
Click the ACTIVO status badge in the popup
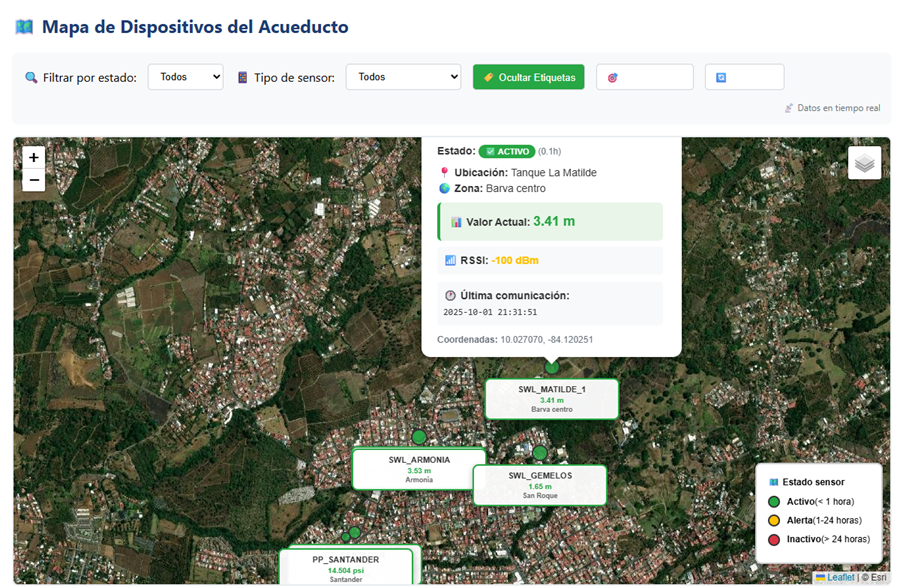click(506, 151)
